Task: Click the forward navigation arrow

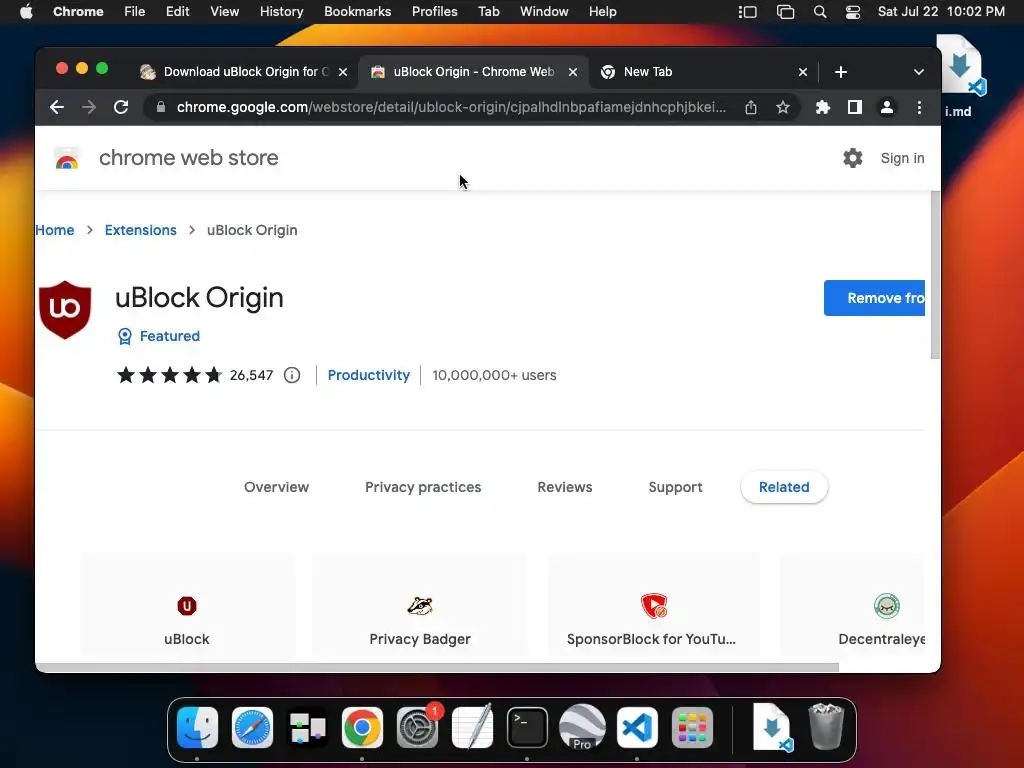Action: [x=89, y=107]
